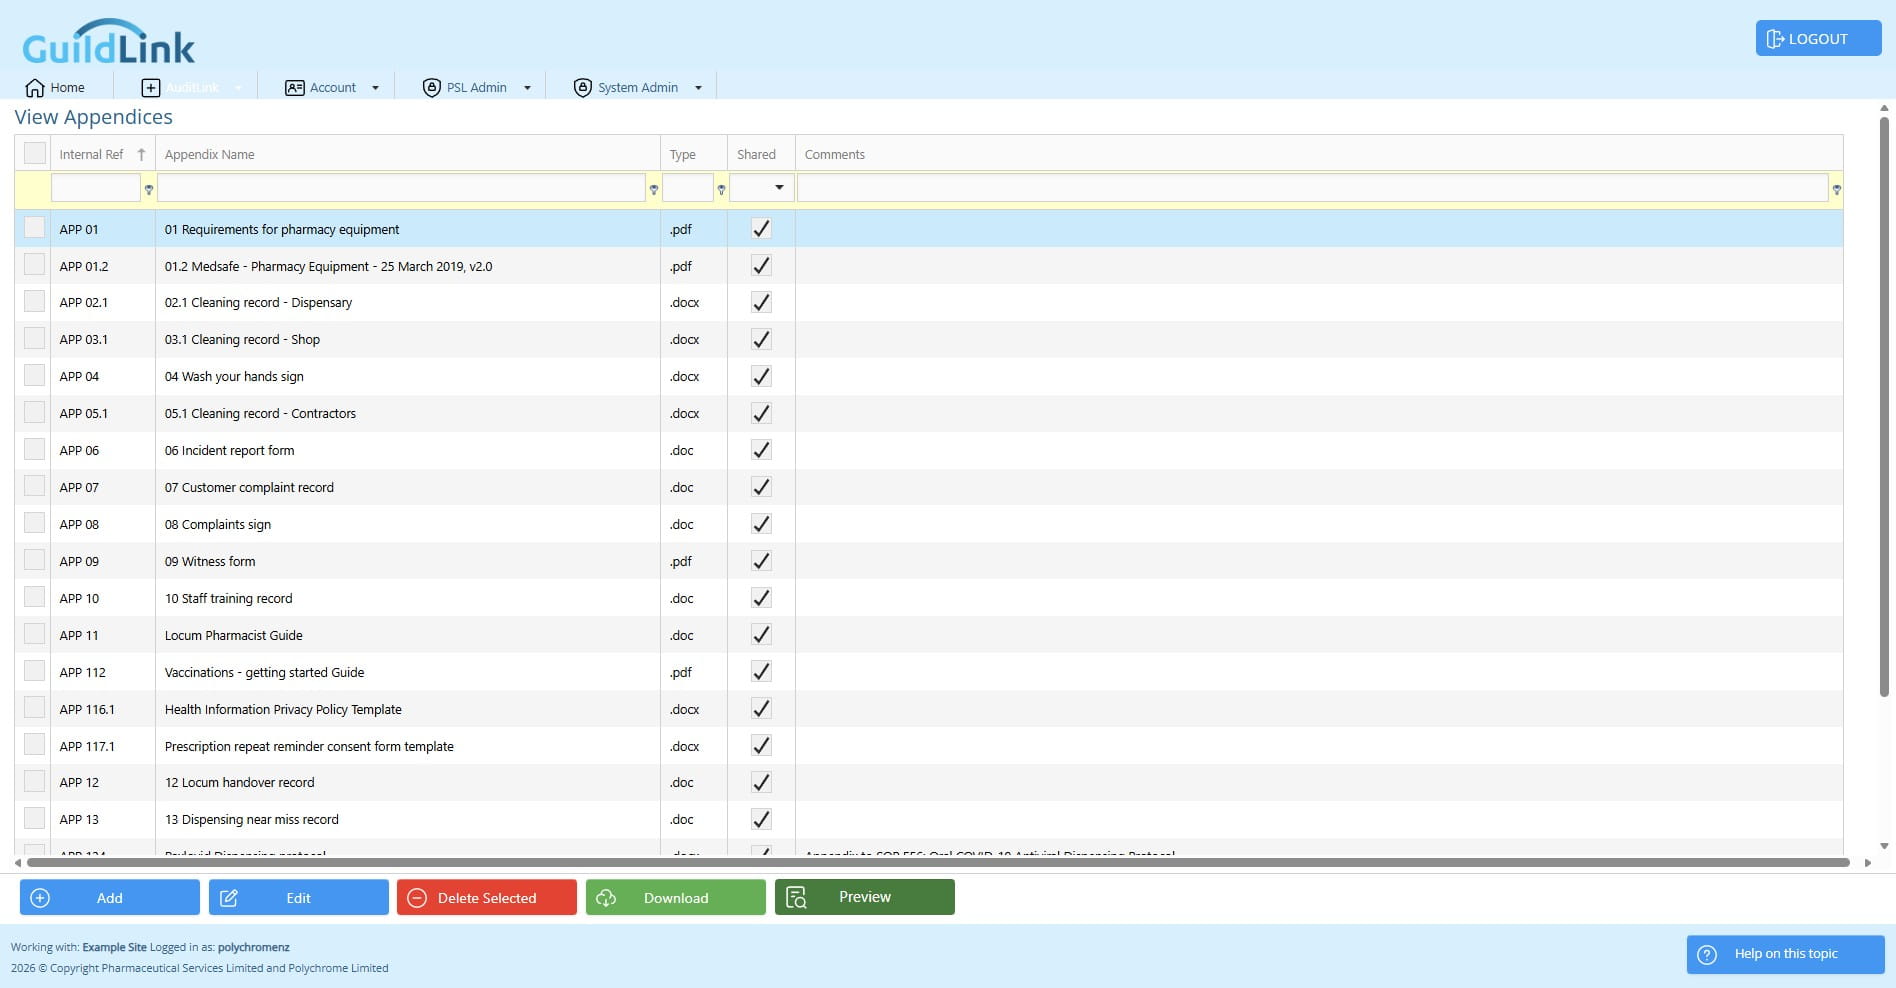Click the Edit button
The image size is (1896, 988).
pos(299,897)
